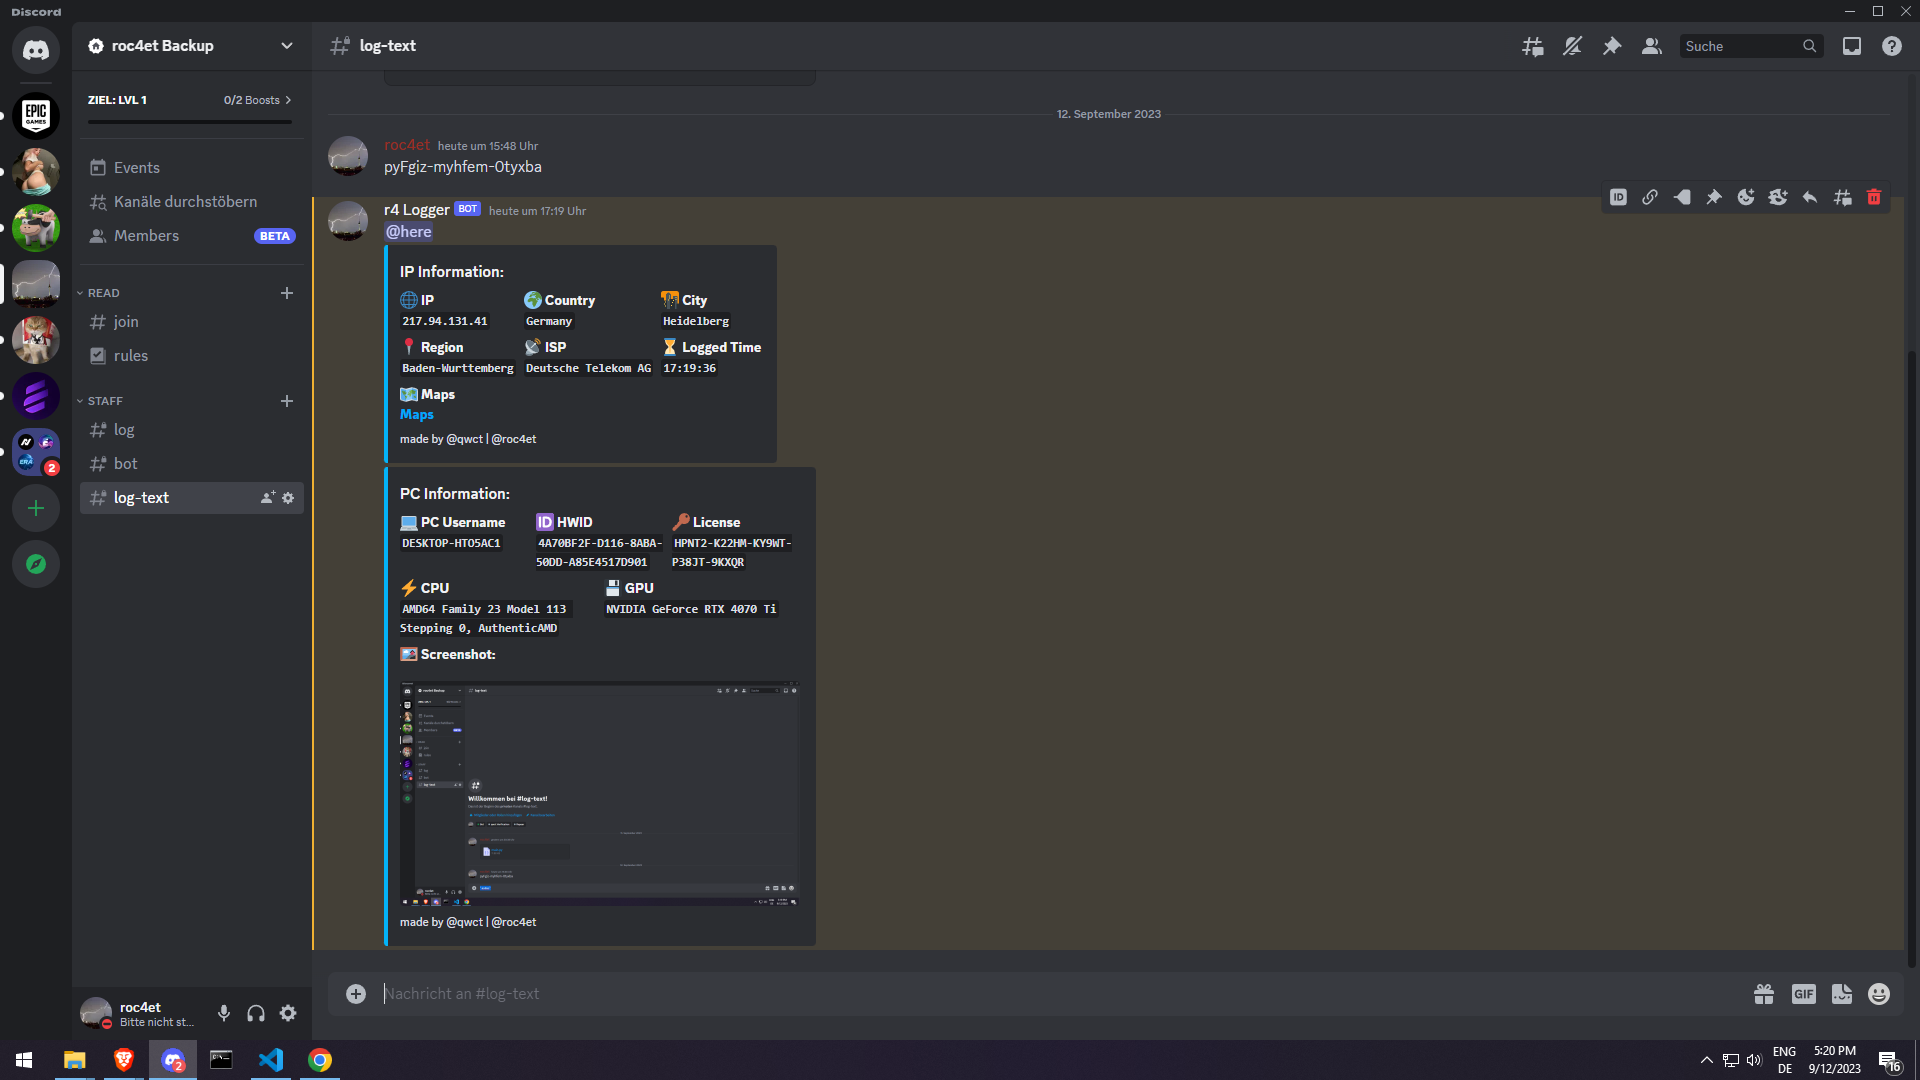Open the rules channel
The height and width of the screenshot is (1080, 1920).
pos(130,356)
